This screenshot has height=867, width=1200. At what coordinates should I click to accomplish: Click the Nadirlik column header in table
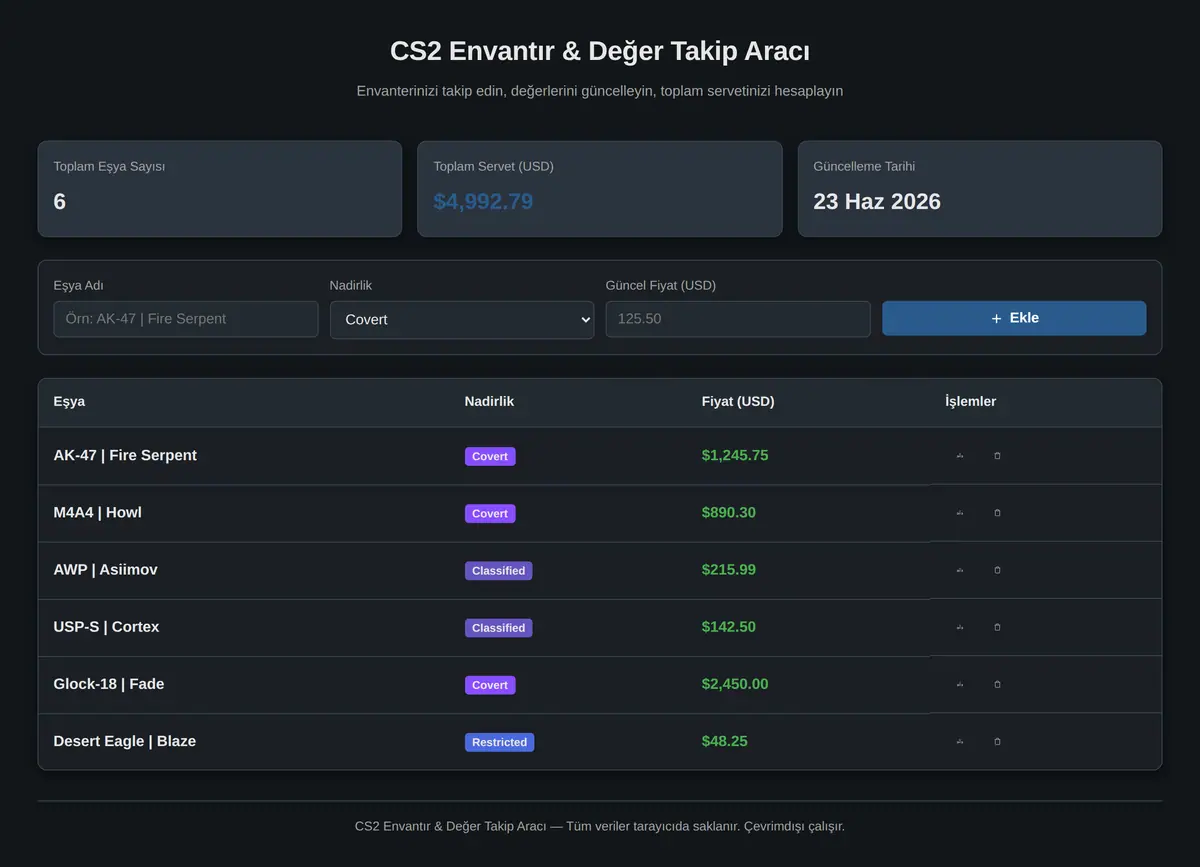489,401
